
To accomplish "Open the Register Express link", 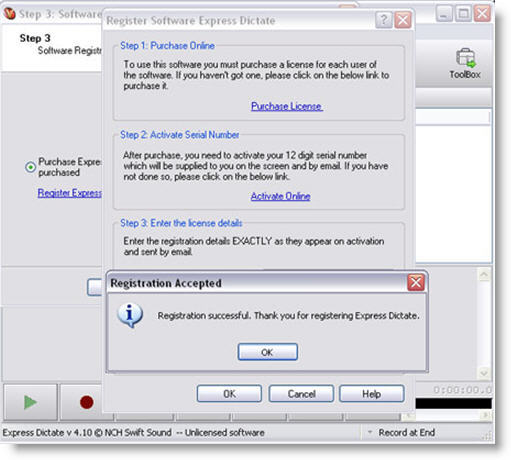I will pos(69,193).
